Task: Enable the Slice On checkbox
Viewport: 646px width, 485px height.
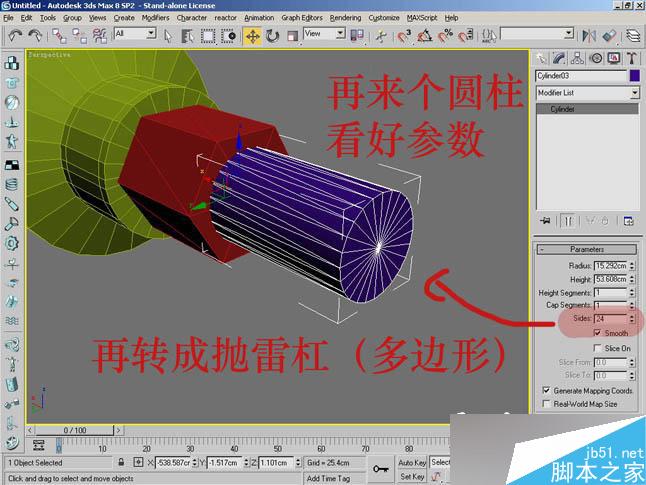Action: click(x=597, y=348)
